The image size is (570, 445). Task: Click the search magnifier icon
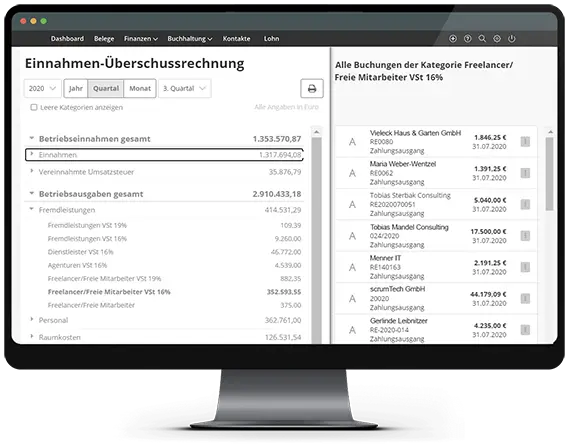pos(482,39)
